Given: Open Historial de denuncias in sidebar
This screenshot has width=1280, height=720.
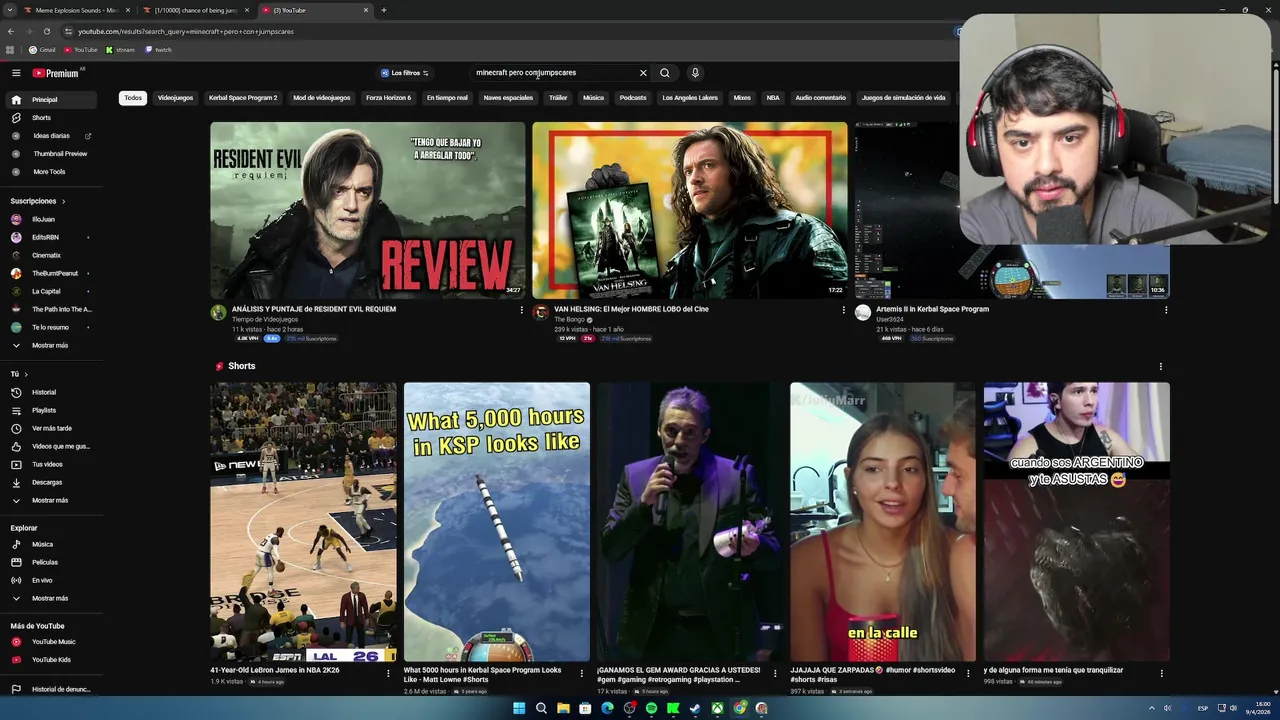Looking at the screenshot, I should click(52, 689).
